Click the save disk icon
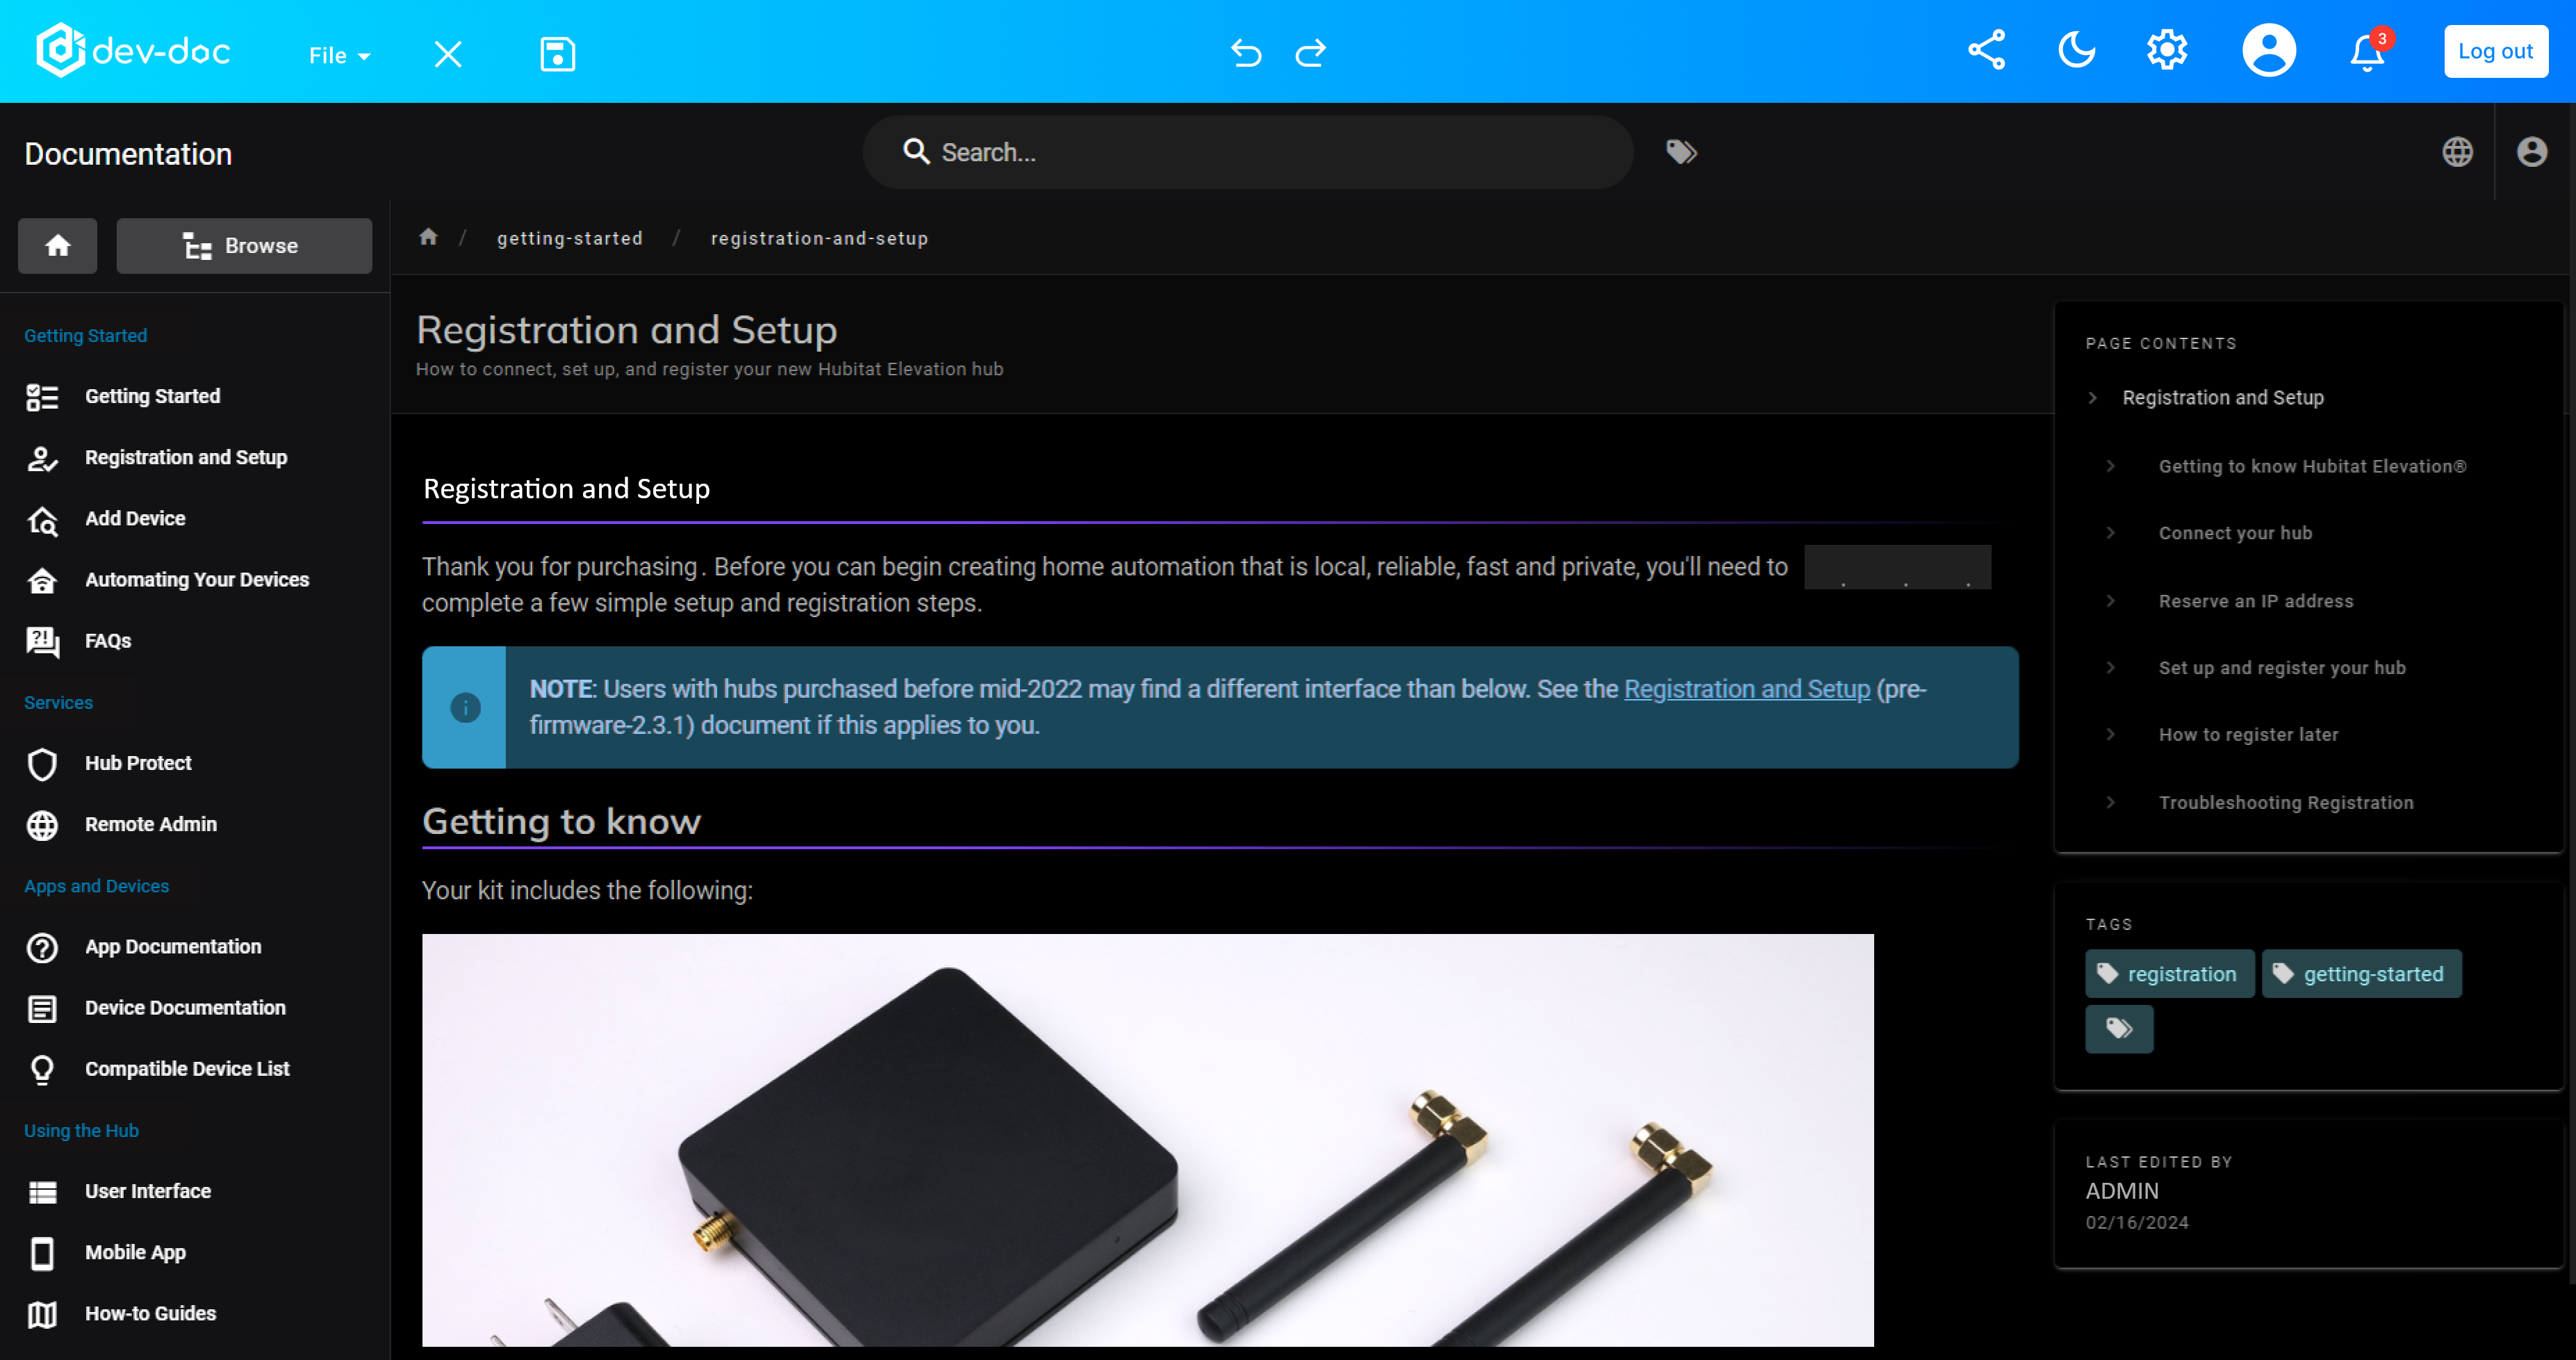Screen dimensions: 2576x1360 [557, 54]
